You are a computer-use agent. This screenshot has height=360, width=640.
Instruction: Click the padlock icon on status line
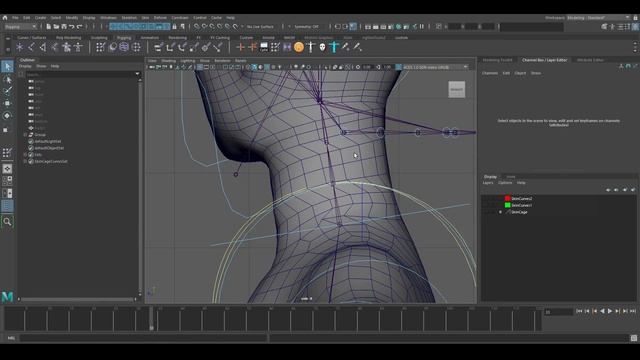tap(175, 27)
